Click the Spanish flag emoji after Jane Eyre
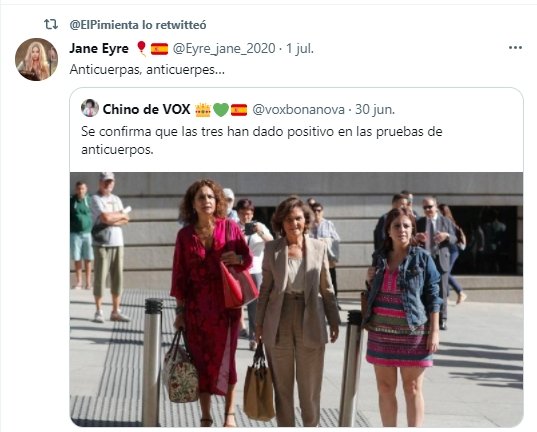The height and width of the screenshot is (432, 537). (x=160, y=49)
